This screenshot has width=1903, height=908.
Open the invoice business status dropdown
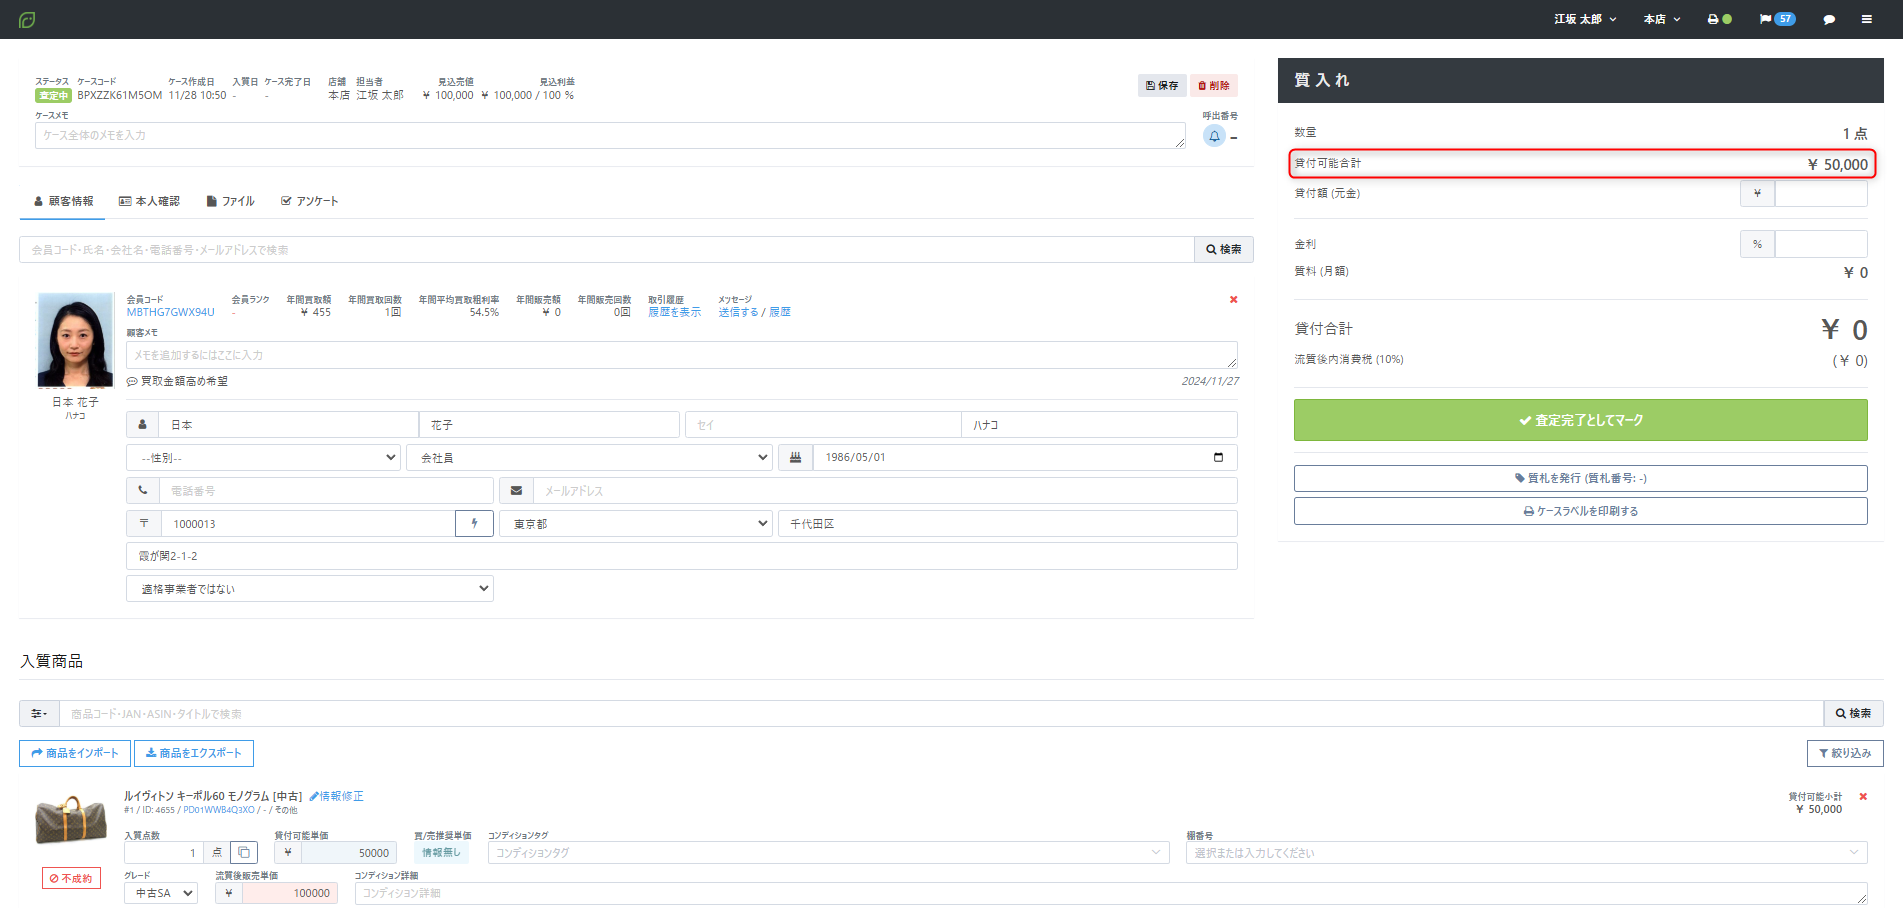click(310, 588)
